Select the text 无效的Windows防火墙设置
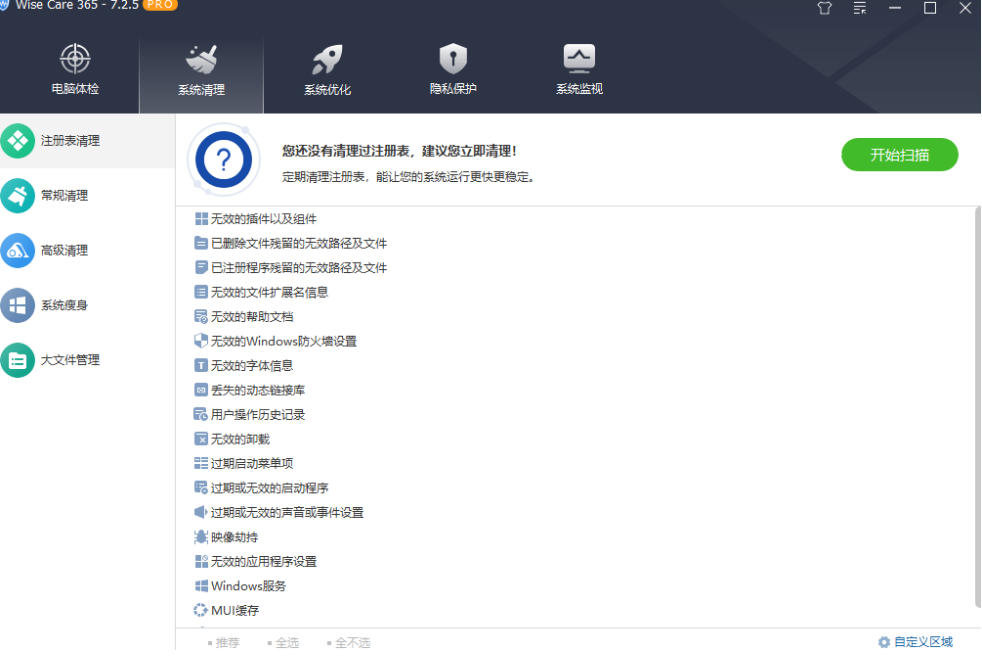The width and height of the screenshot is (982, 663). tap(284, 341)
